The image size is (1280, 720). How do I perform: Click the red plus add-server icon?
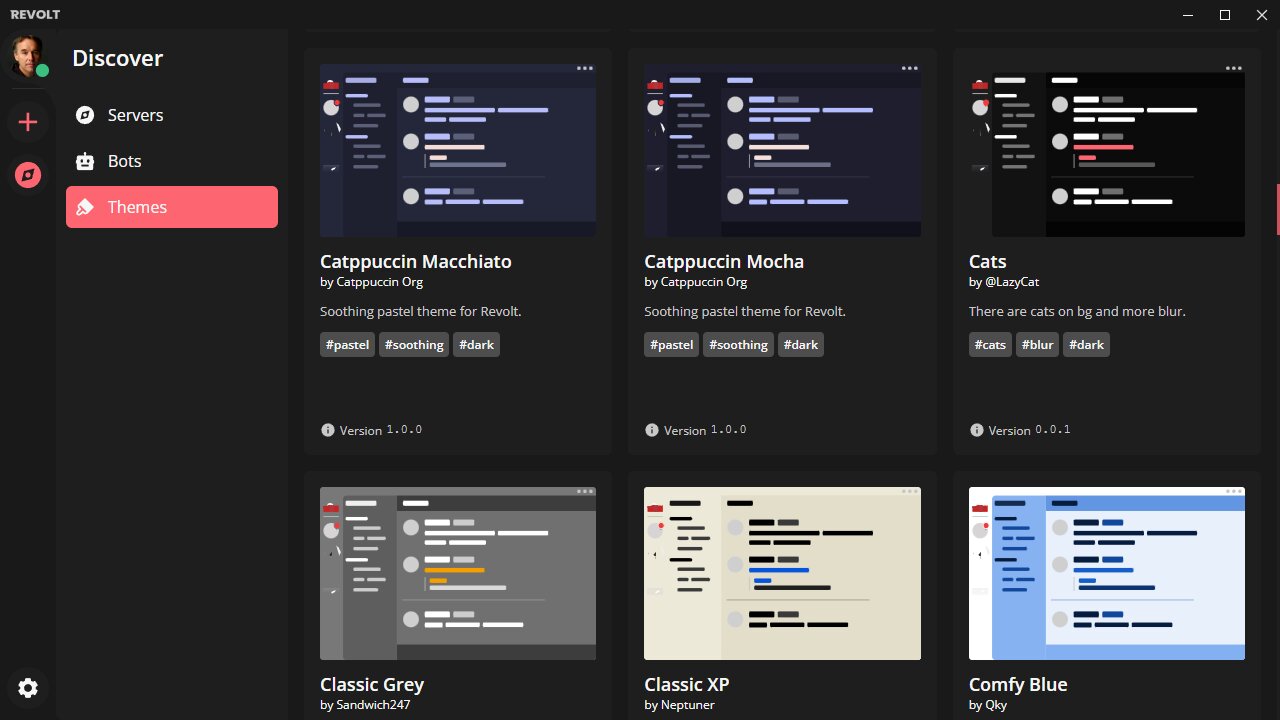click(28, 122)
